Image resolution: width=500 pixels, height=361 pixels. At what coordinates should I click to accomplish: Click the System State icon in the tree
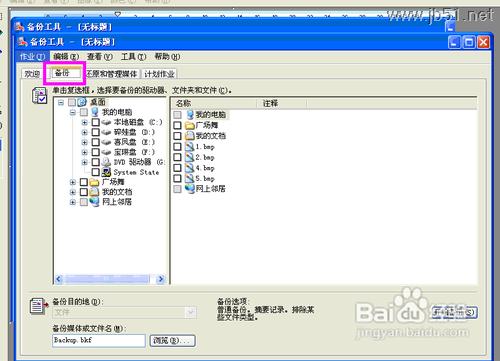click(x=106, y=172)
